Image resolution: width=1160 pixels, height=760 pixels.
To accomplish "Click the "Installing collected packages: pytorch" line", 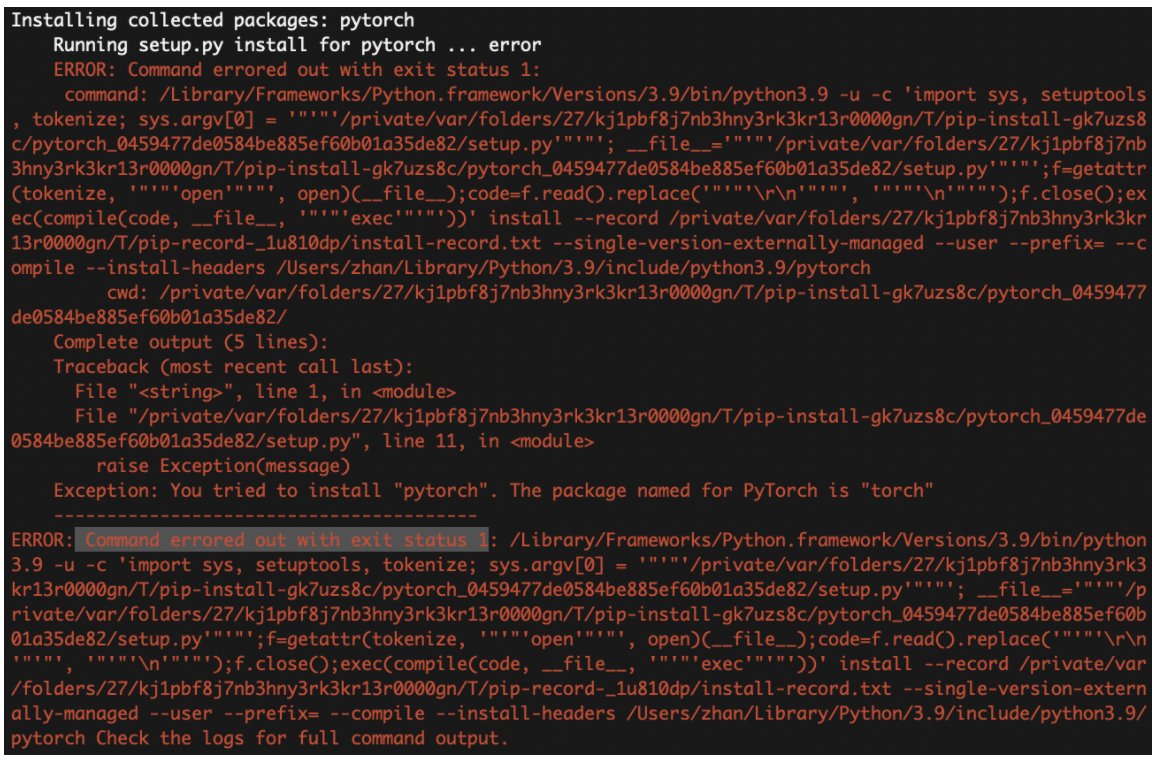I will click(213, 20).
